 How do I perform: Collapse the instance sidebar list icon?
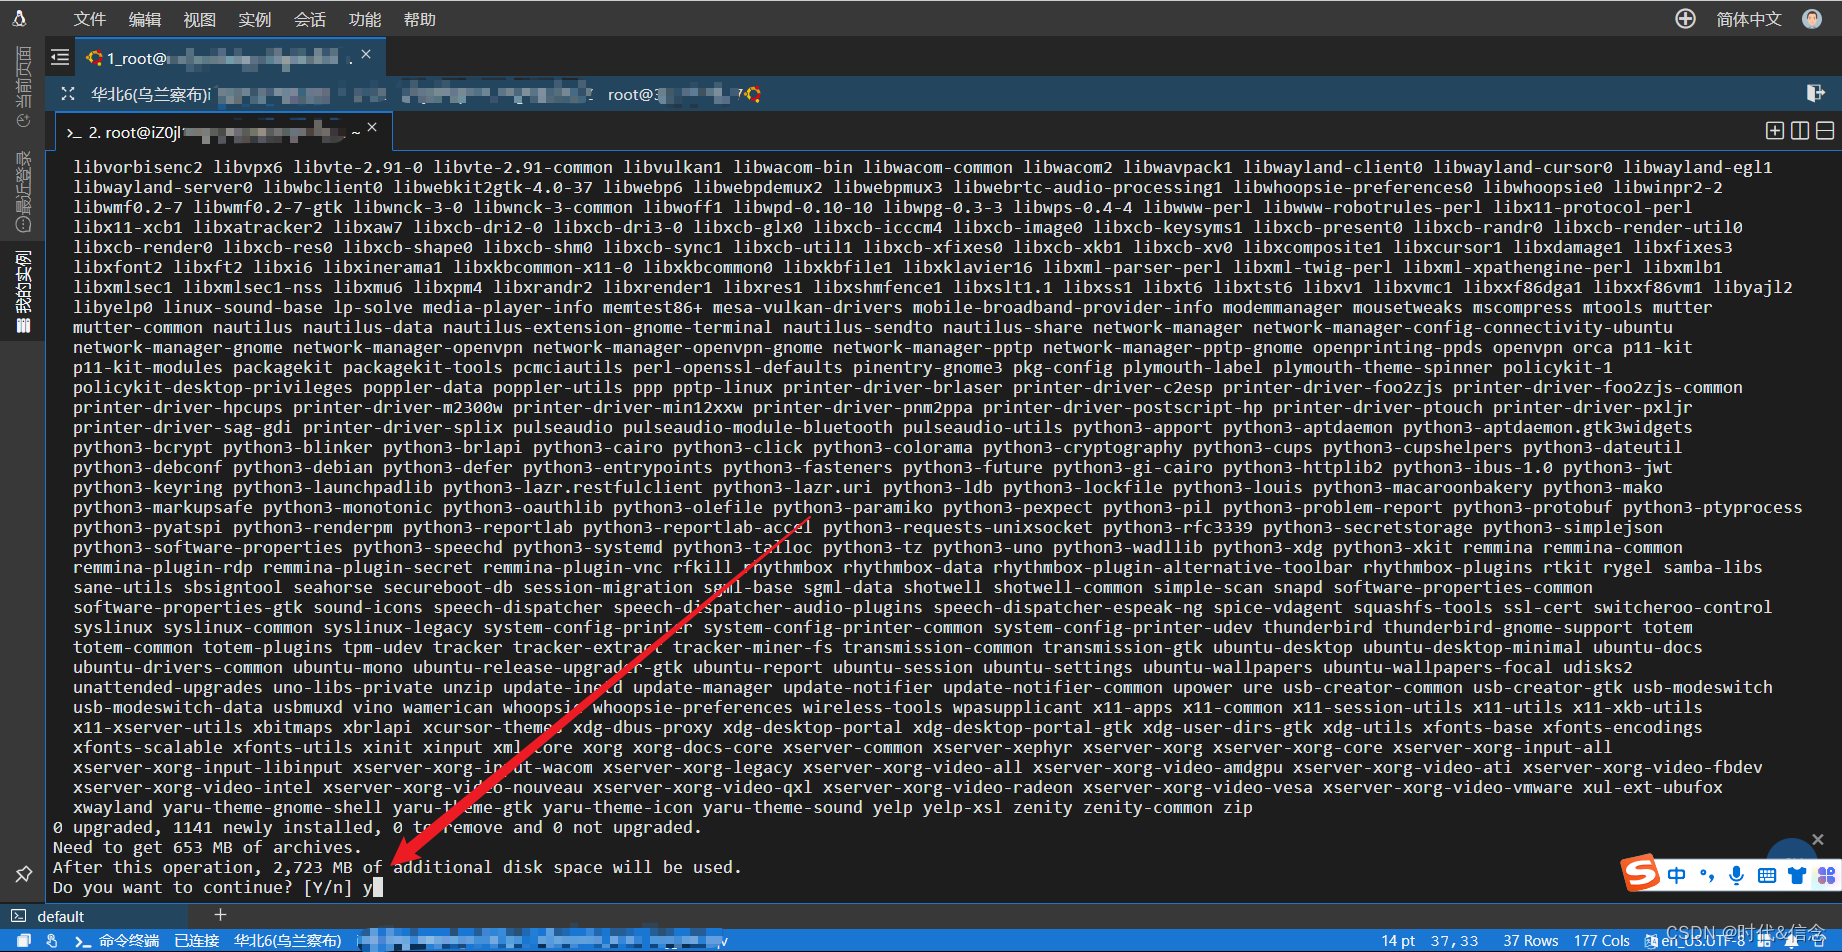click(60, 57)
